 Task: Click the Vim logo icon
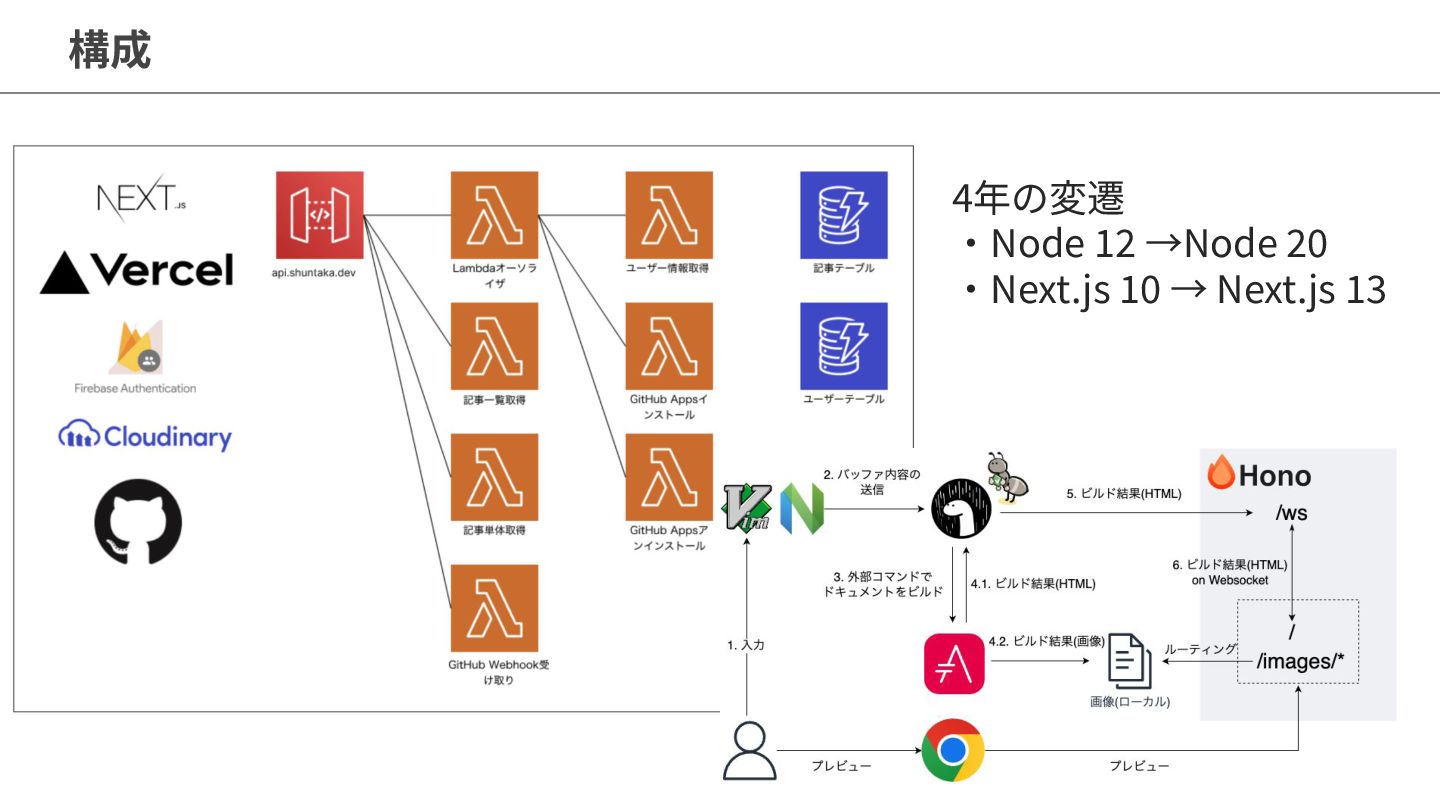pyautogui.click(x=747, y=508)
